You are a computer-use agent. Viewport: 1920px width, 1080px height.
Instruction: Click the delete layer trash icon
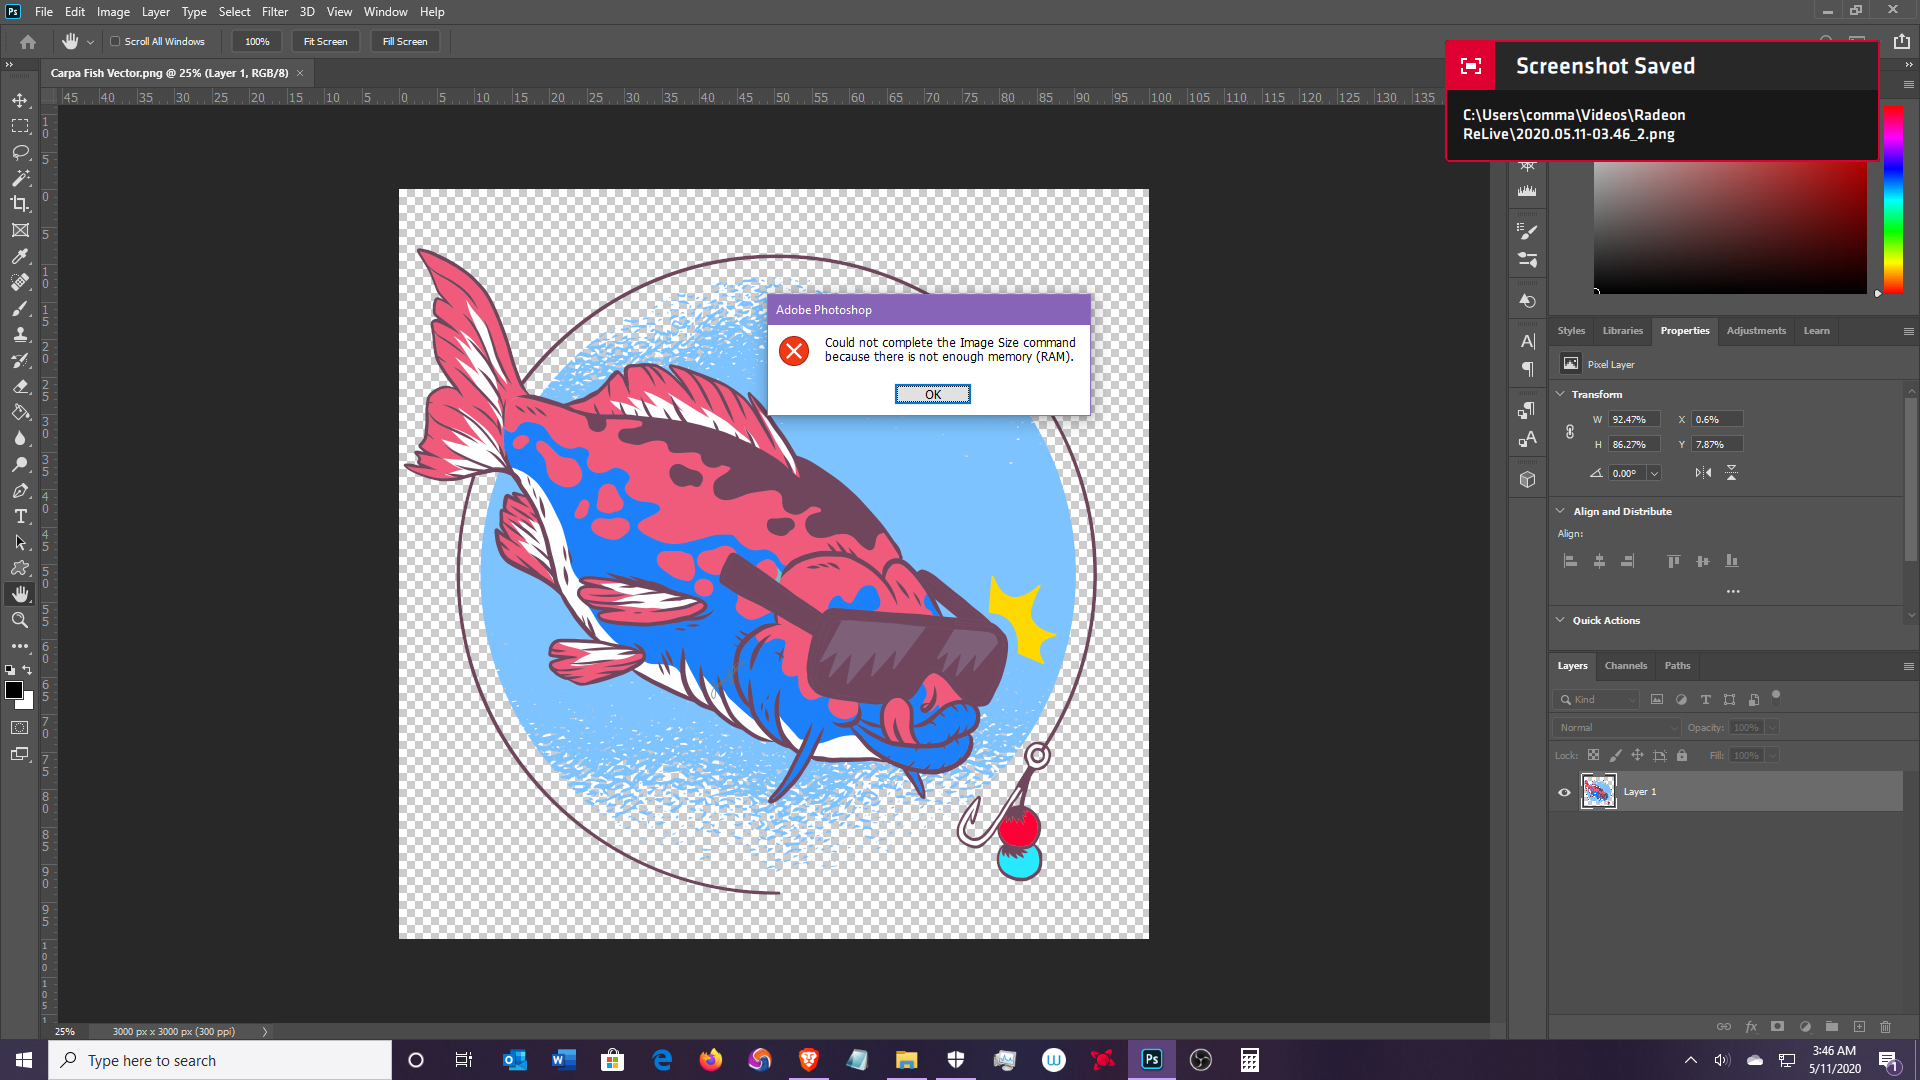point(1885,1027)
